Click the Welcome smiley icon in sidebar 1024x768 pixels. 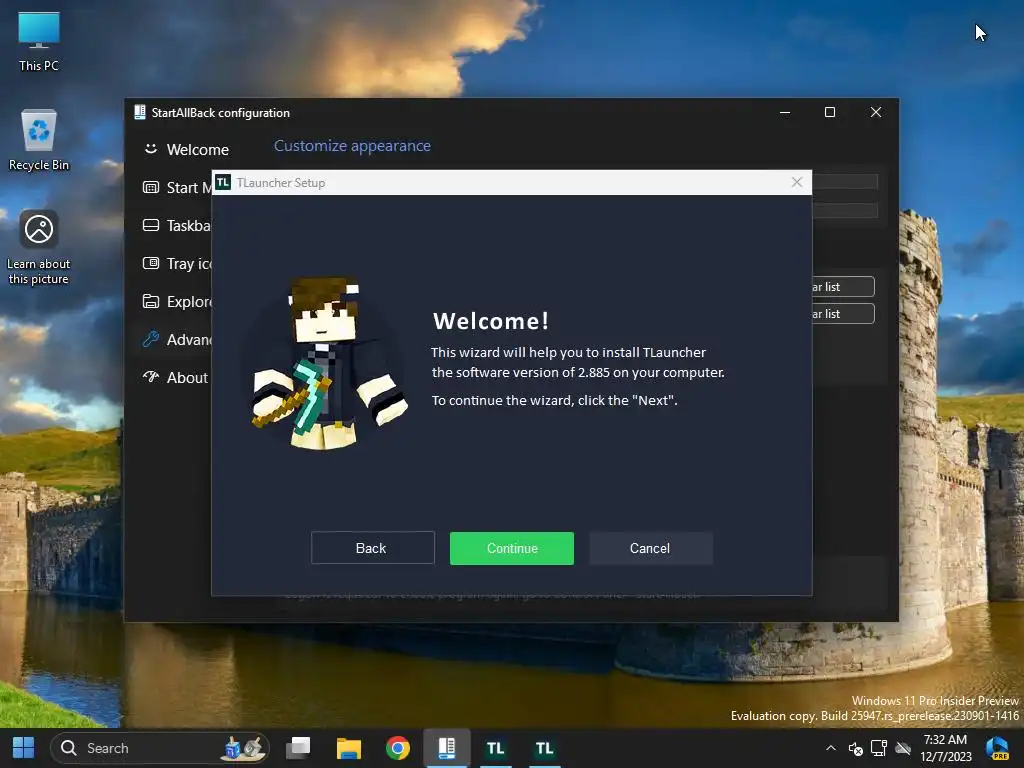(x=151, y=149)
